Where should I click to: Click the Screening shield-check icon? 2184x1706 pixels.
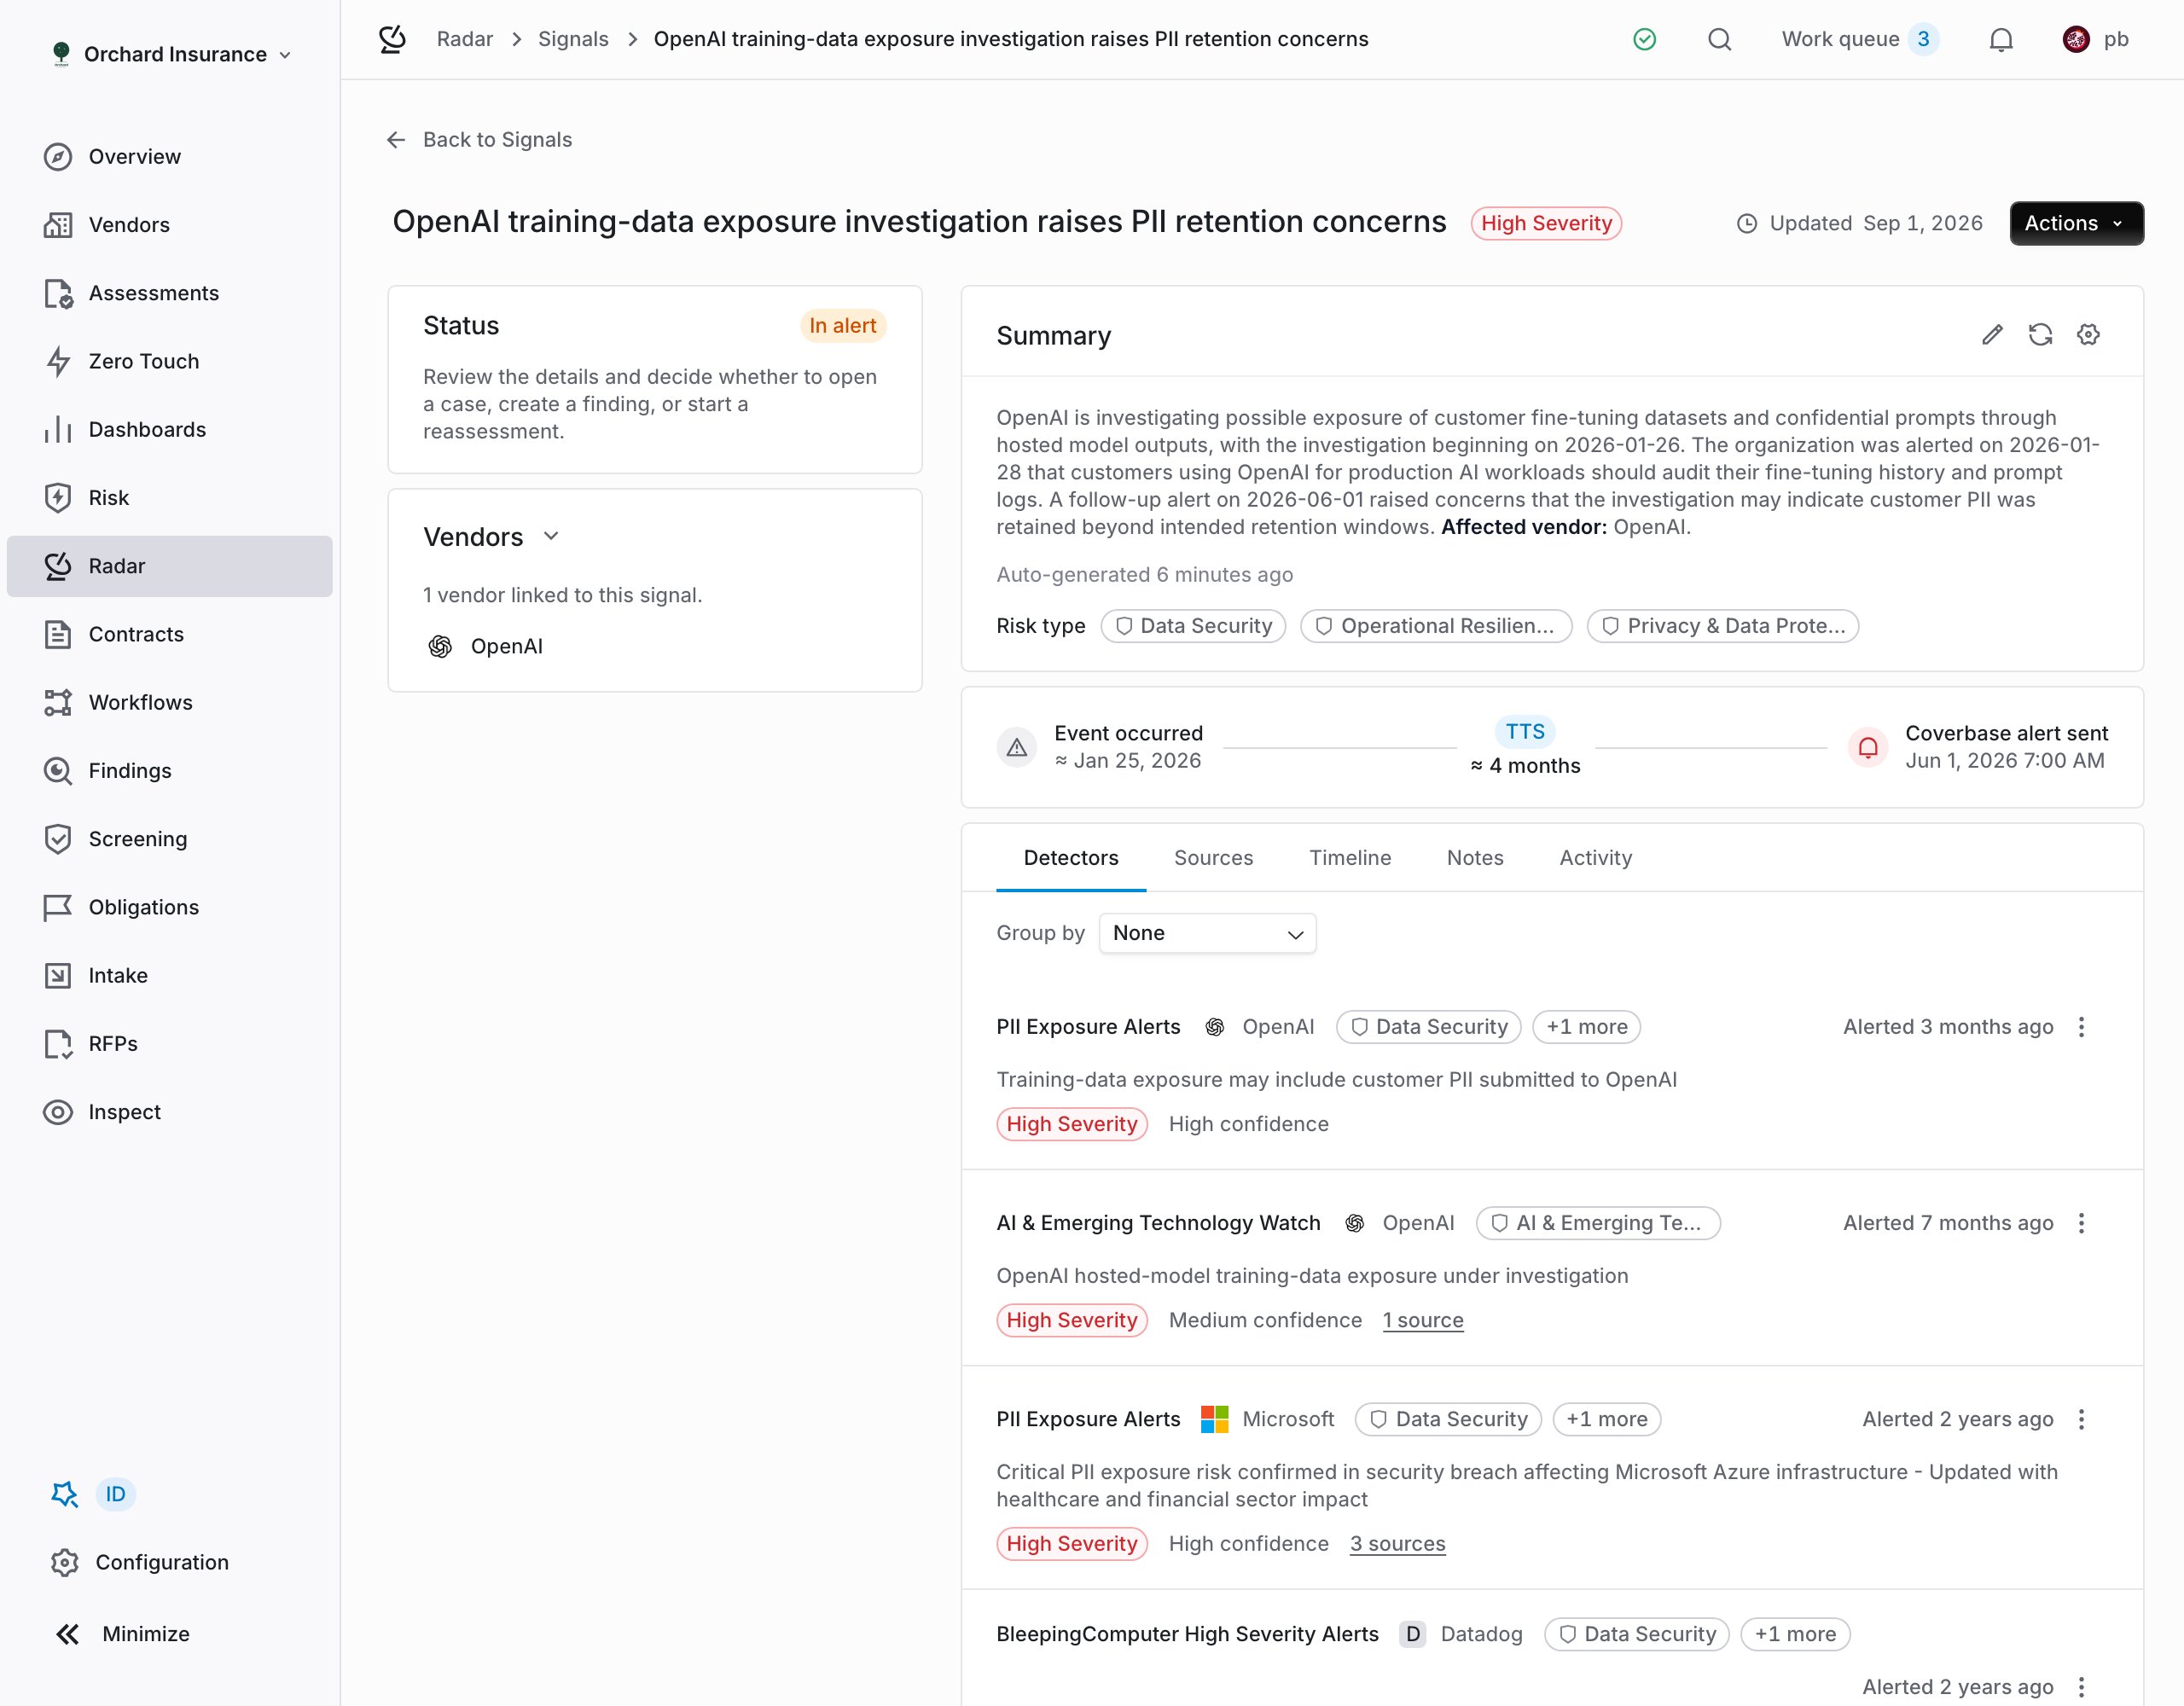(58, 839)
